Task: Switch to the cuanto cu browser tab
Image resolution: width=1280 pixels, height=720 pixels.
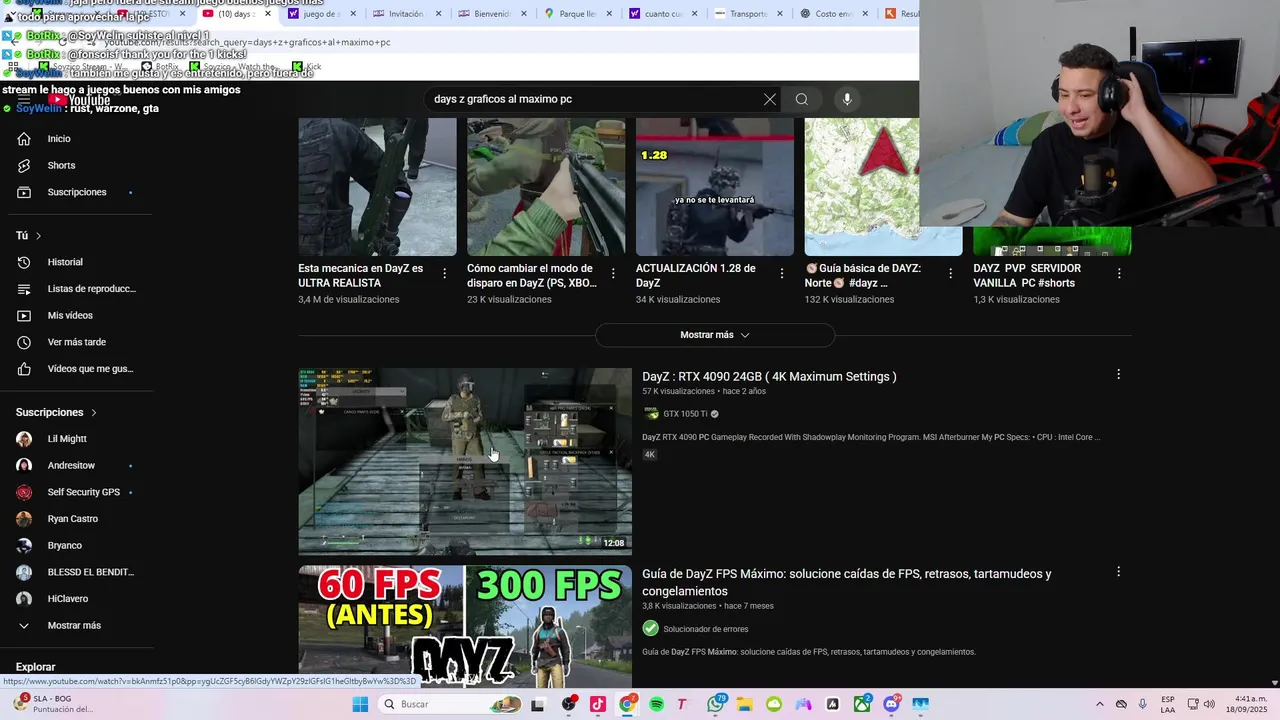Action: pos(663,14)
